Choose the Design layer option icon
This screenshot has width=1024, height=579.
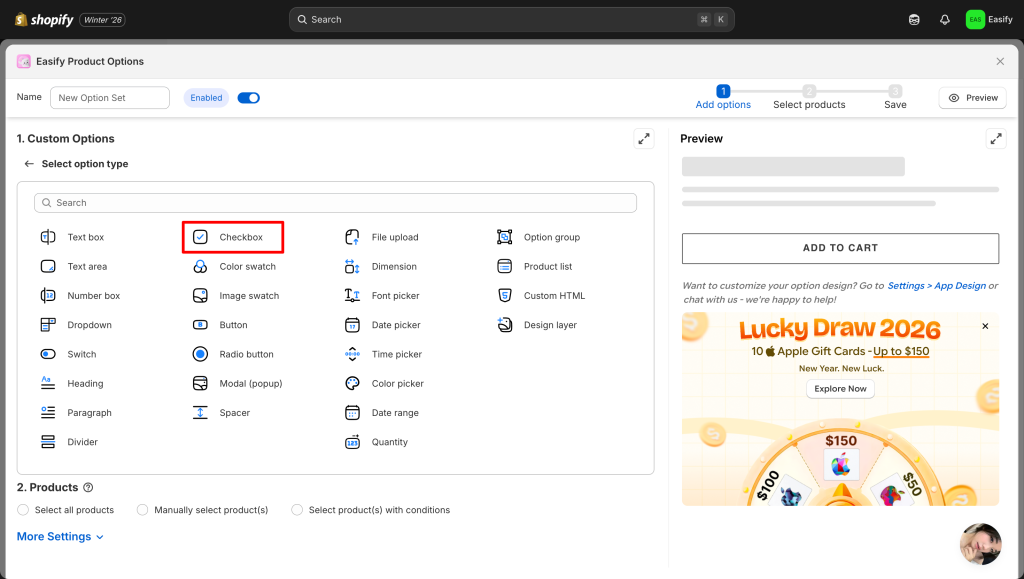(505, 325)
